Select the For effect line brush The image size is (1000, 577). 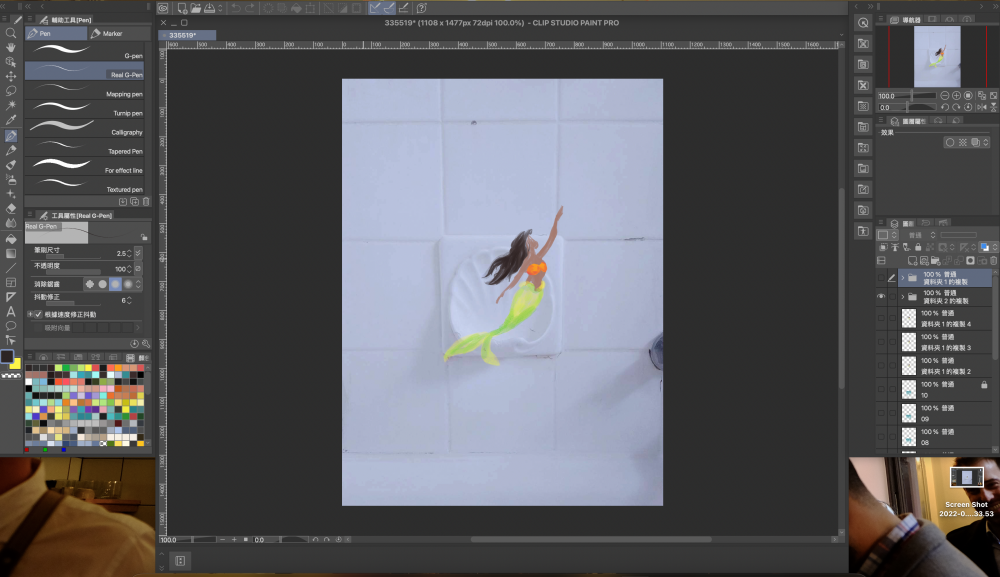coord(84,167)
